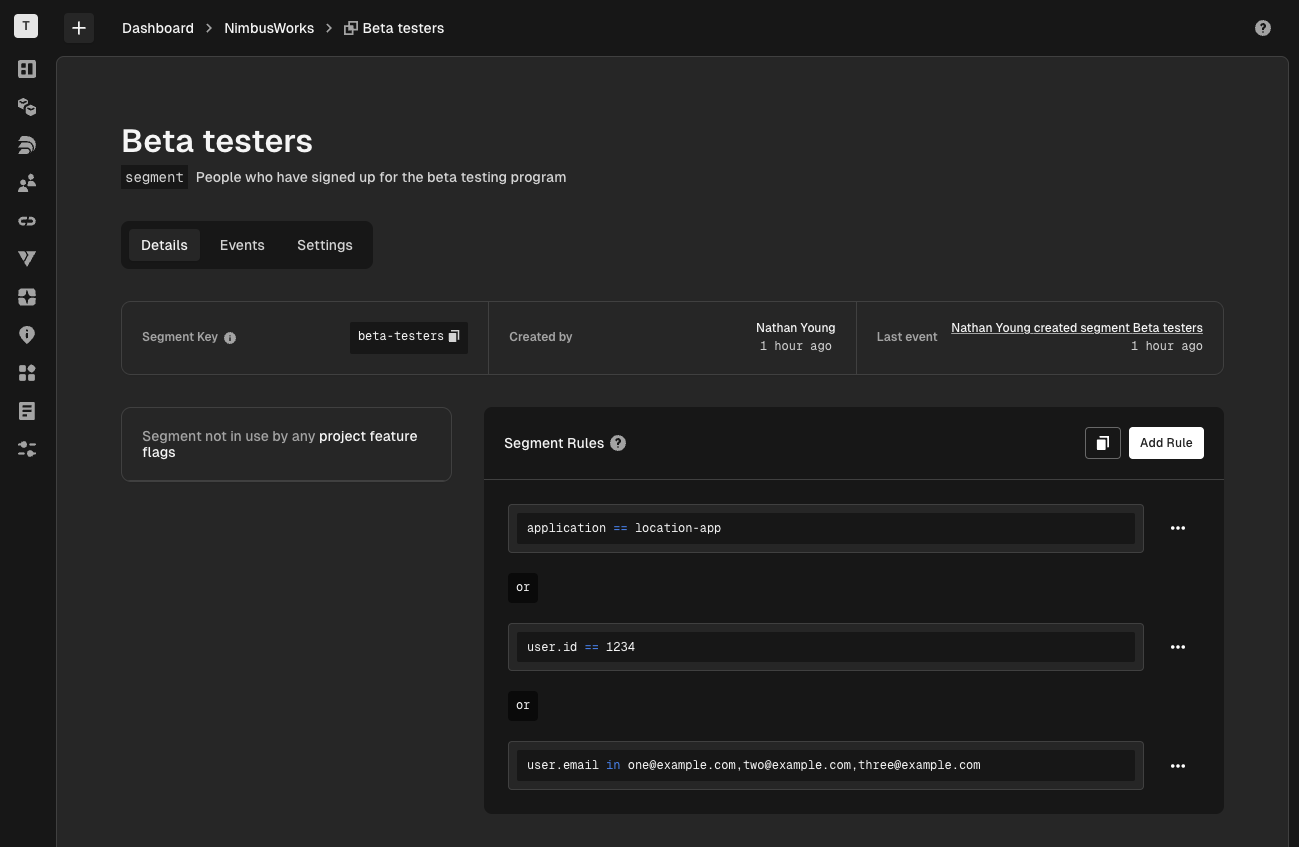Click Nathan Young under Created by
Screen dimensions: 1299x847
coord(796,328)
